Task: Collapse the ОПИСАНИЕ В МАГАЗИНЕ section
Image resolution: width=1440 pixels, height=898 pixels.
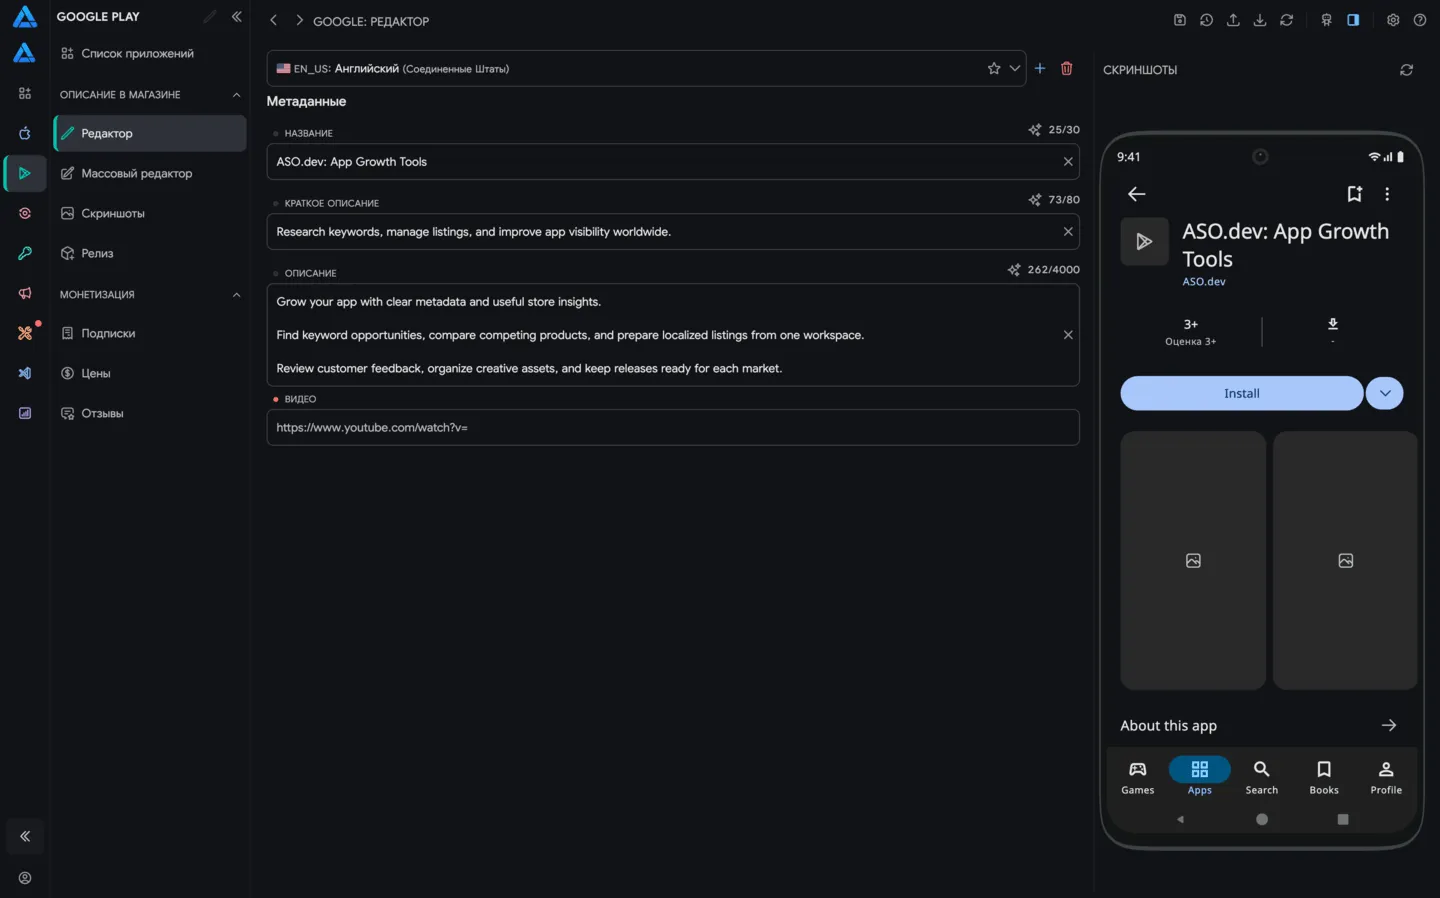Action: pos(237,95)
